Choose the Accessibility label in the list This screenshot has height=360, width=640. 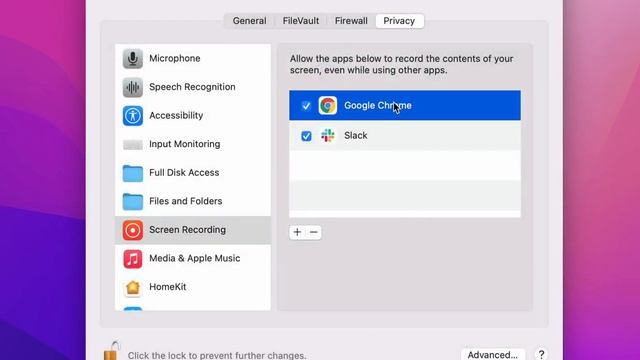[x=176, y=116]
